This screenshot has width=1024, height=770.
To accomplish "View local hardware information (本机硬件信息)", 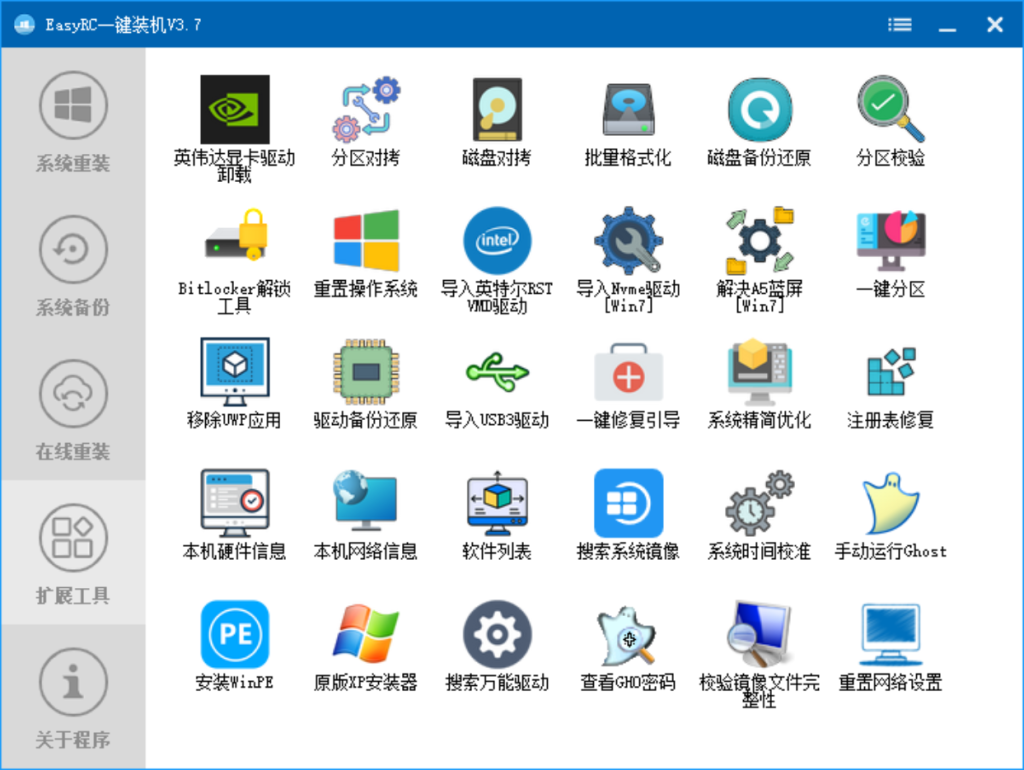I will pyautogui.click(x=234, y=505).
